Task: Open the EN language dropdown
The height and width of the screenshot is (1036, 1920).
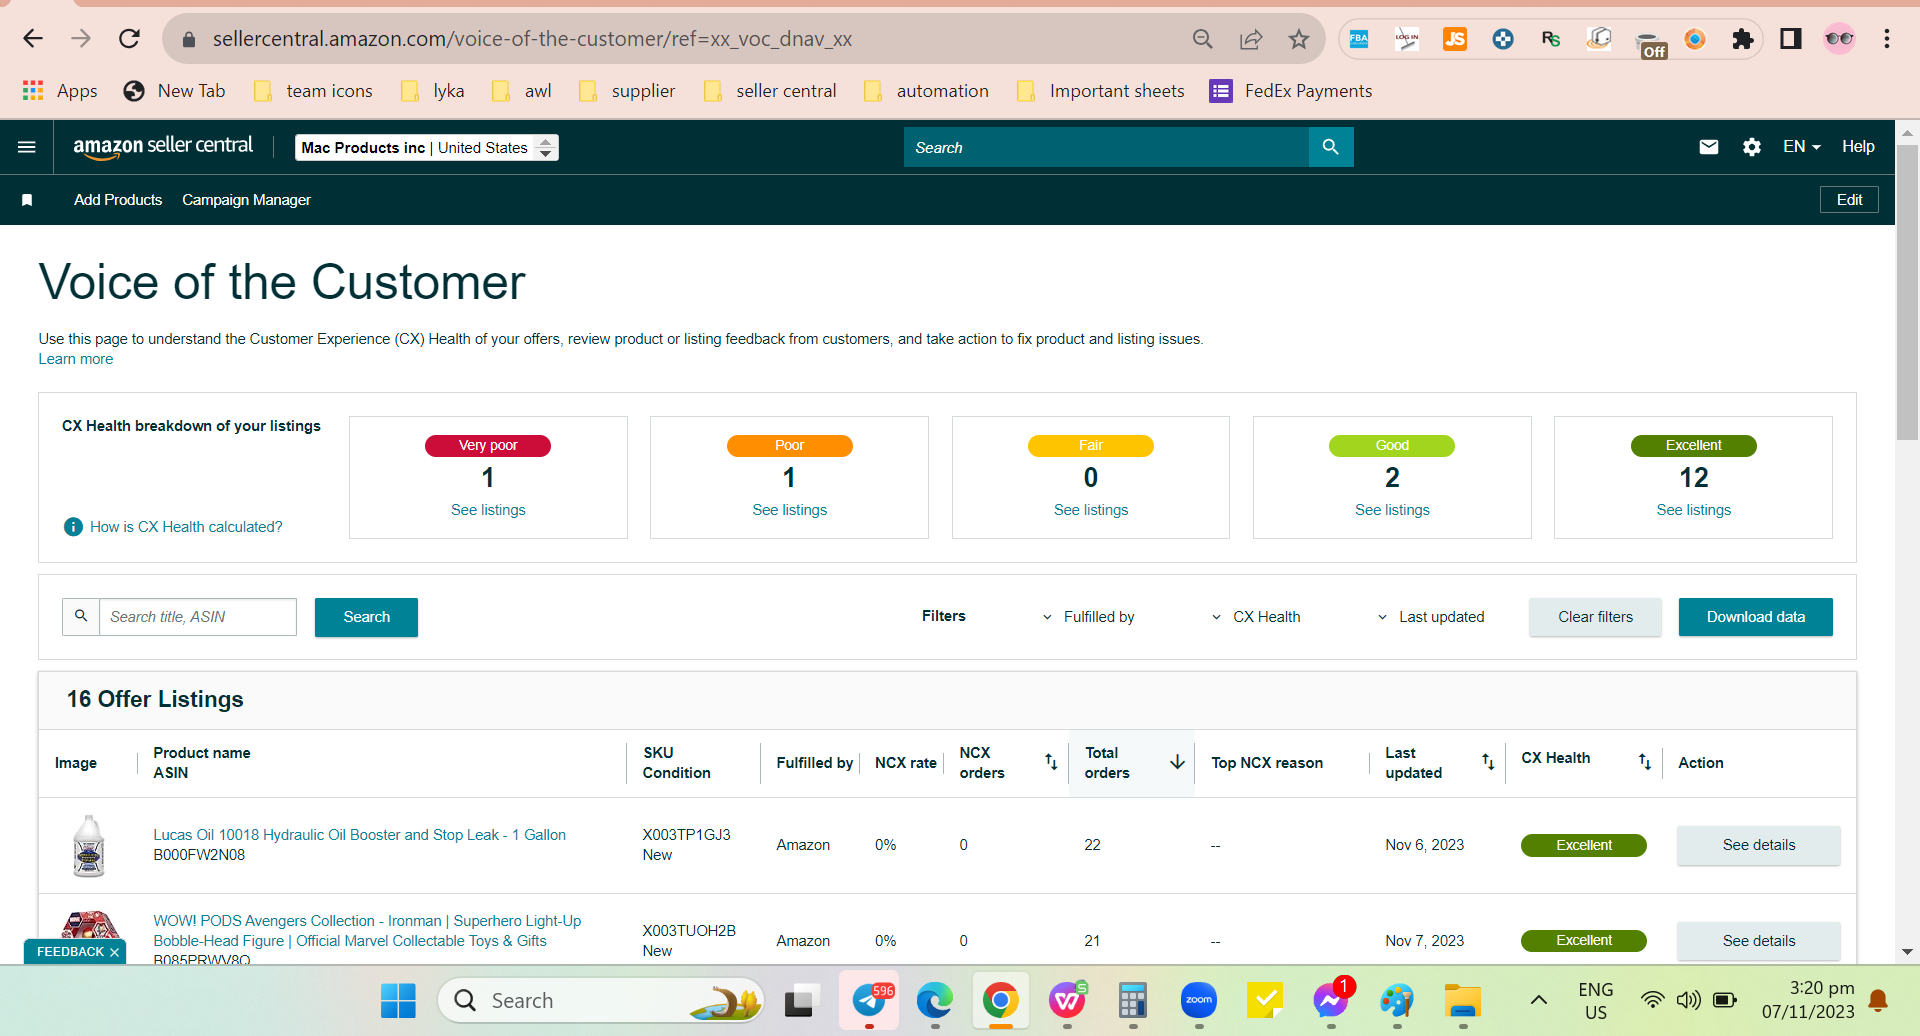Action: pos(1802,147)
